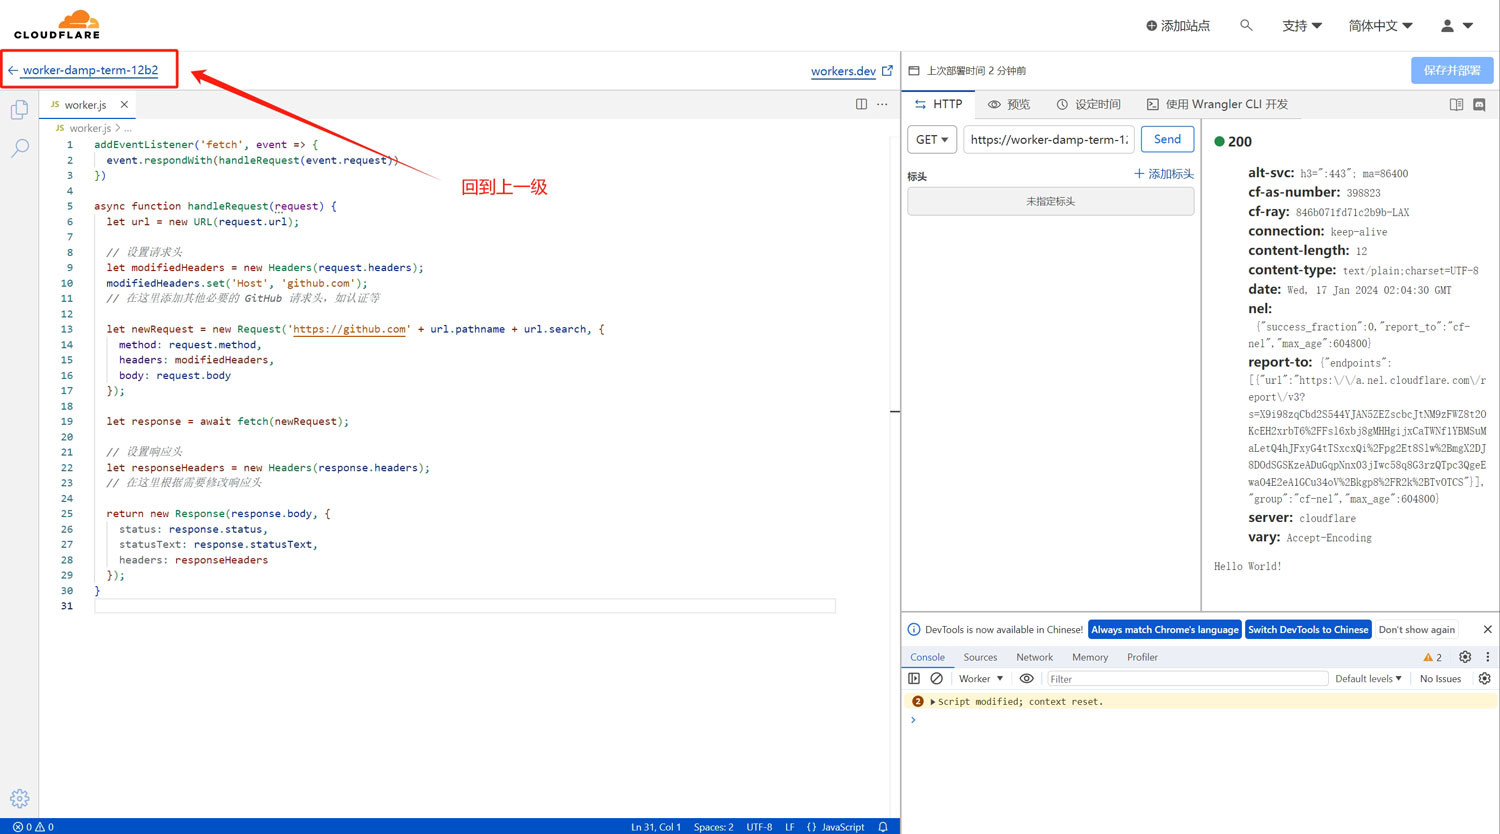This screenshot has width=1500, height=834.
Task: Click the request URL input field
Action: (1049, 139)
